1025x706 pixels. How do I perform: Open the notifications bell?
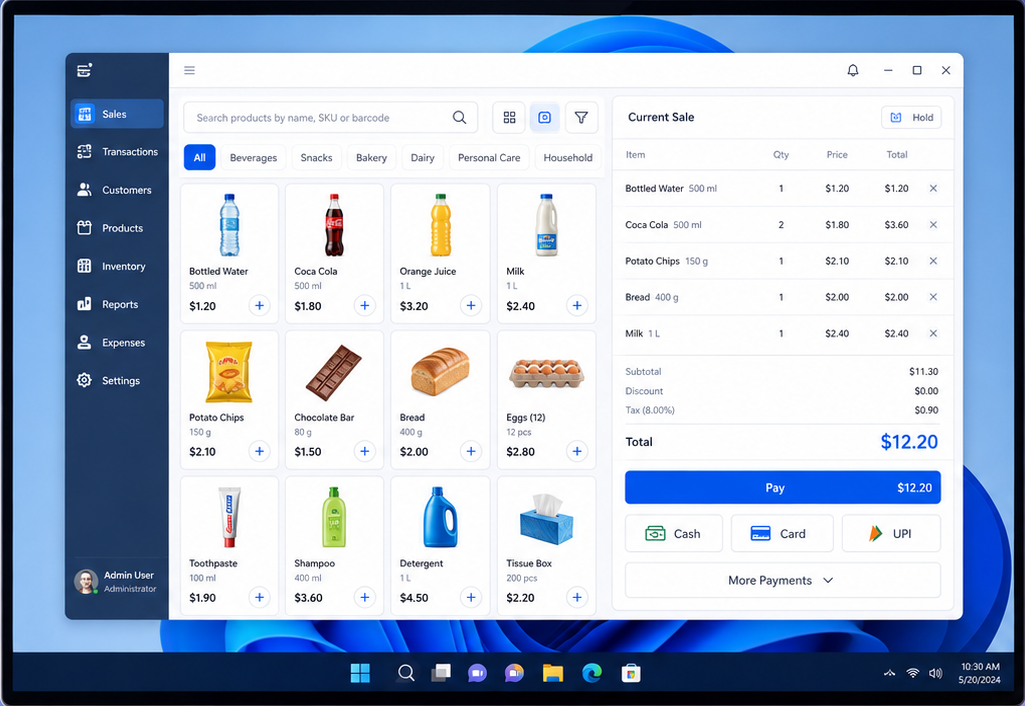click(852, 71)
